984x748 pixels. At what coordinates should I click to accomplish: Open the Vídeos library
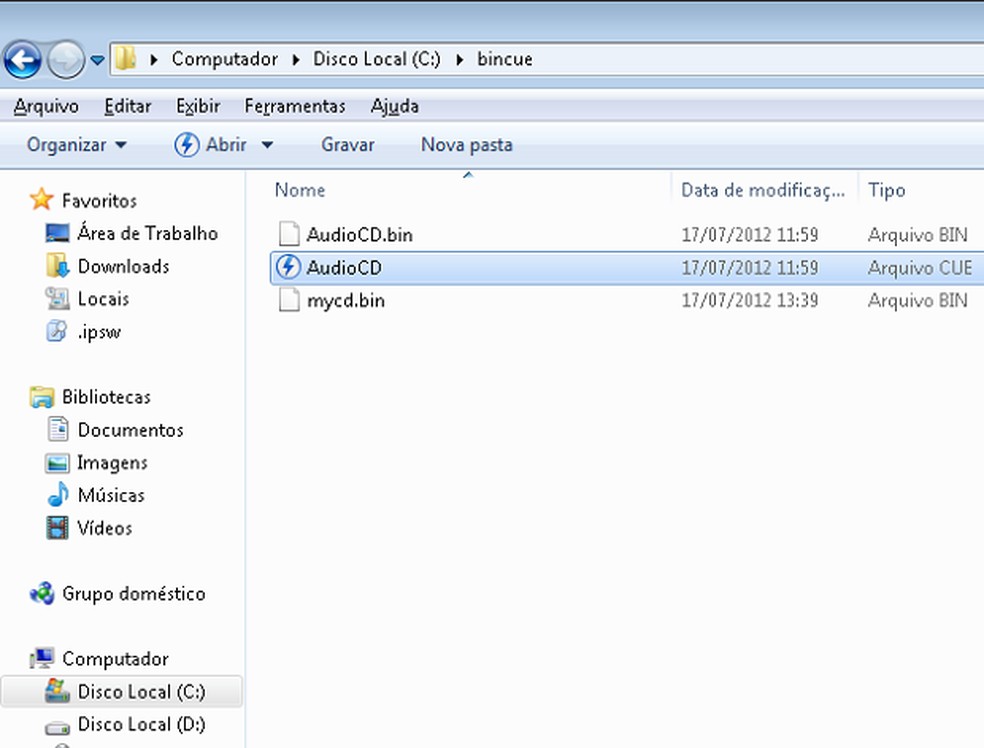(105, 528)
